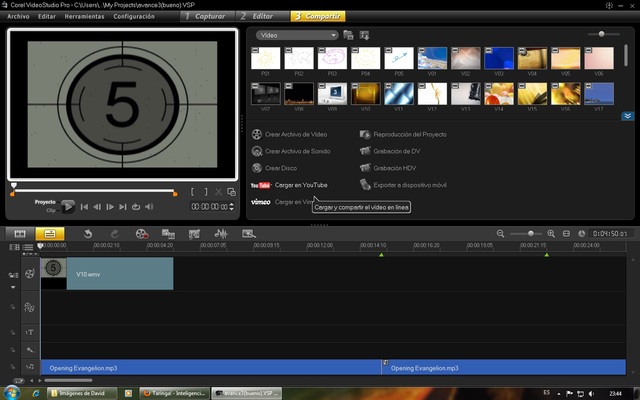This screenshot has height=400, width=640.
Task: Click the preview scrubber playhead handle
Action: coord(13,186)
